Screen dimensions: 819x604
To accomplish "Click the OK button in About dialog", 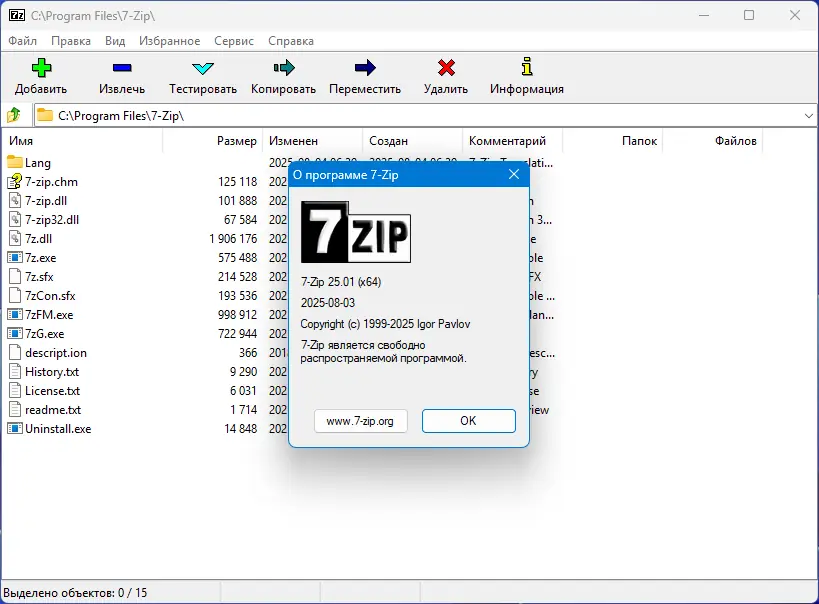I will [469, 421].
